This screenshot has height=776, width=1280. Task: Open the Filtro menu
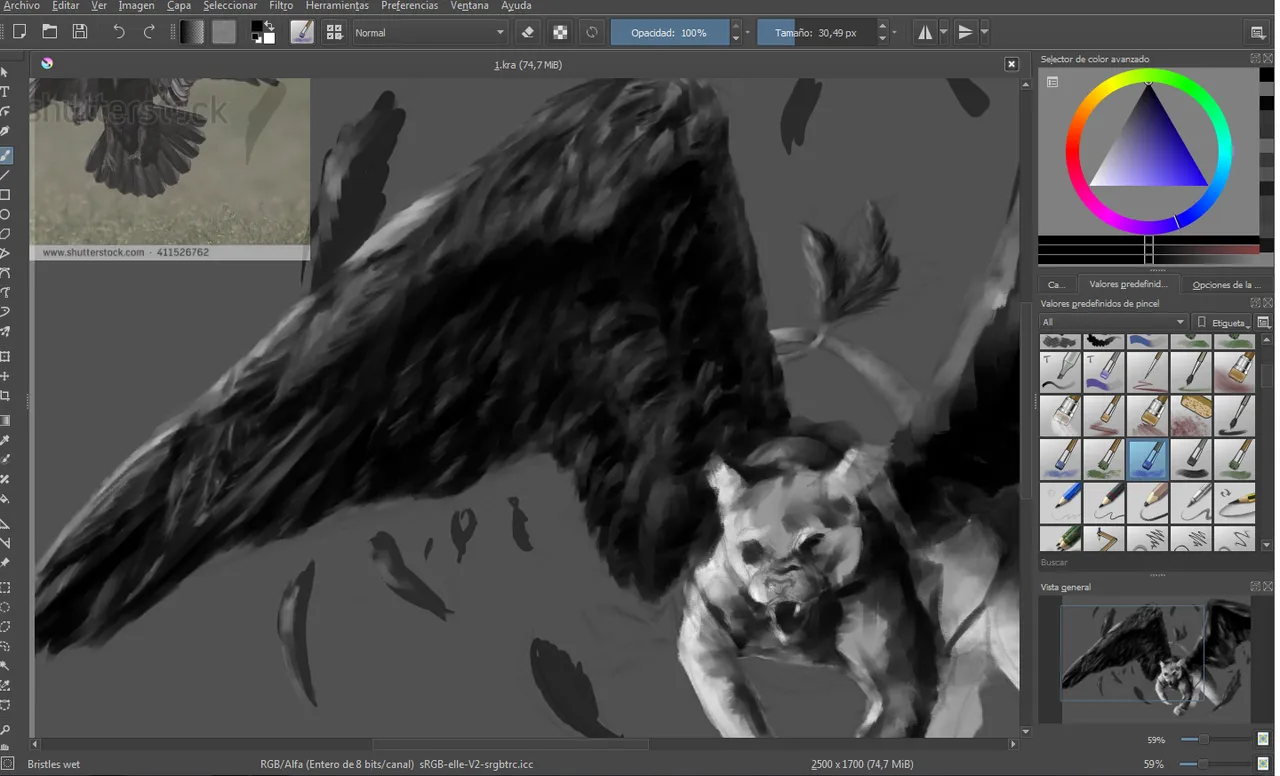tap(281, 6)
